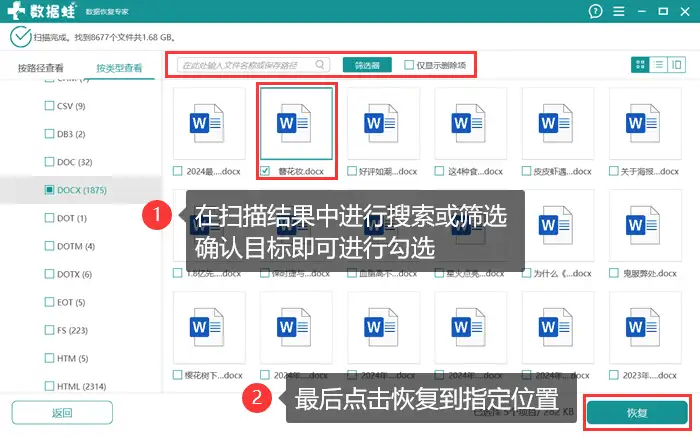700x438 pixels.
Task: Check the CSV (9) file type box
Action: (50, 106)
